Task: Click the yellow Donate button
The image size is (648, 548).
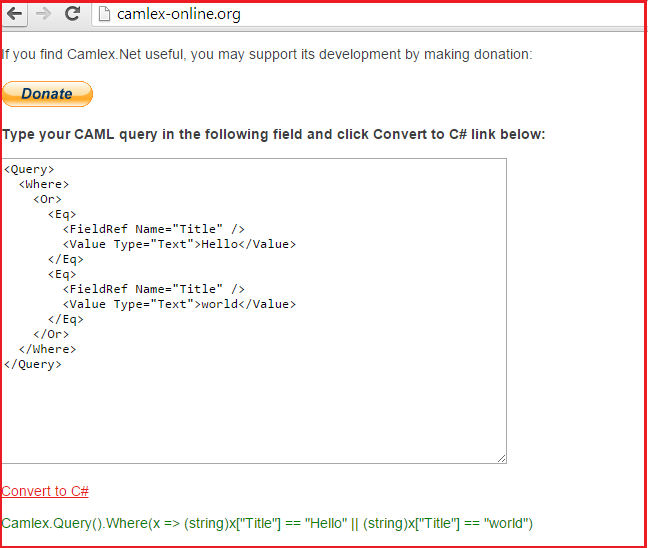Action: pos(48,94)
